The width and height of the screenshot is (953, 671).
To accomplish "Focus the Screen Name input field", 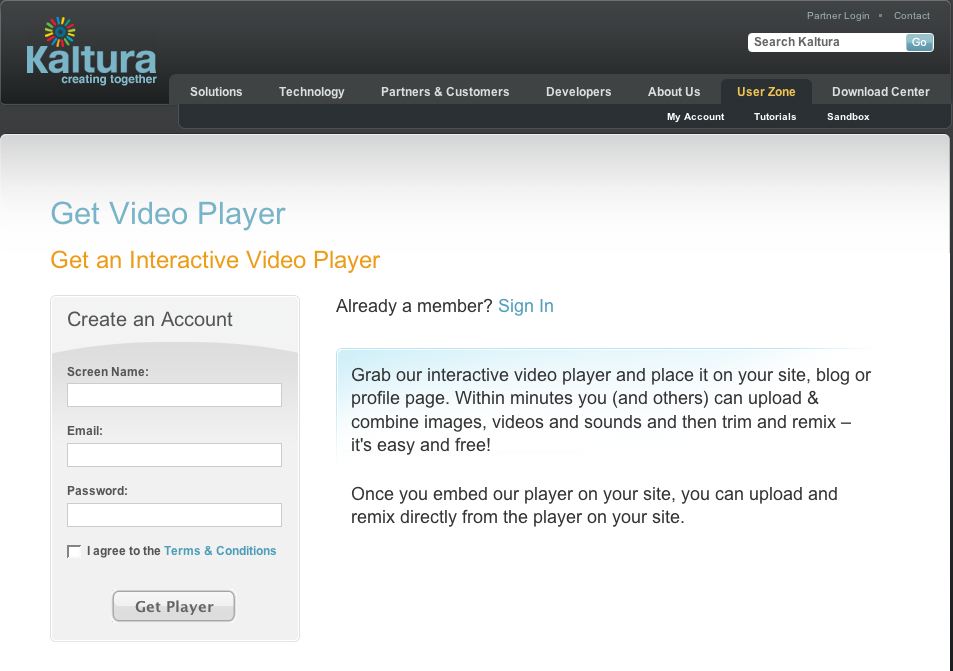I will [x=174, y=395].
